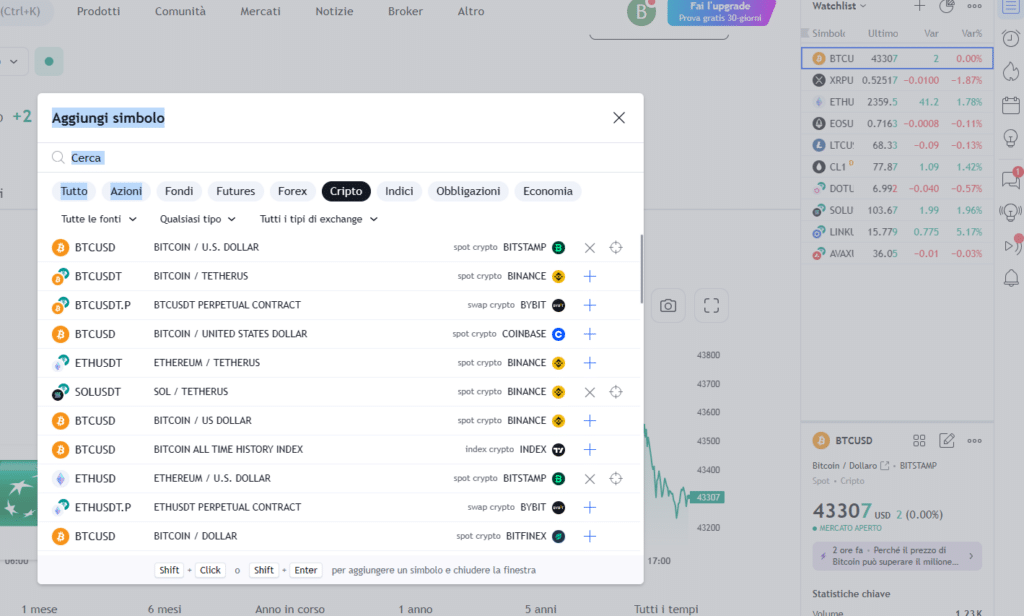The image size is (1024, 616).
Task: Expand the Watchlist title dropdown
Action: pyautogui.click(x=839, y=6)
